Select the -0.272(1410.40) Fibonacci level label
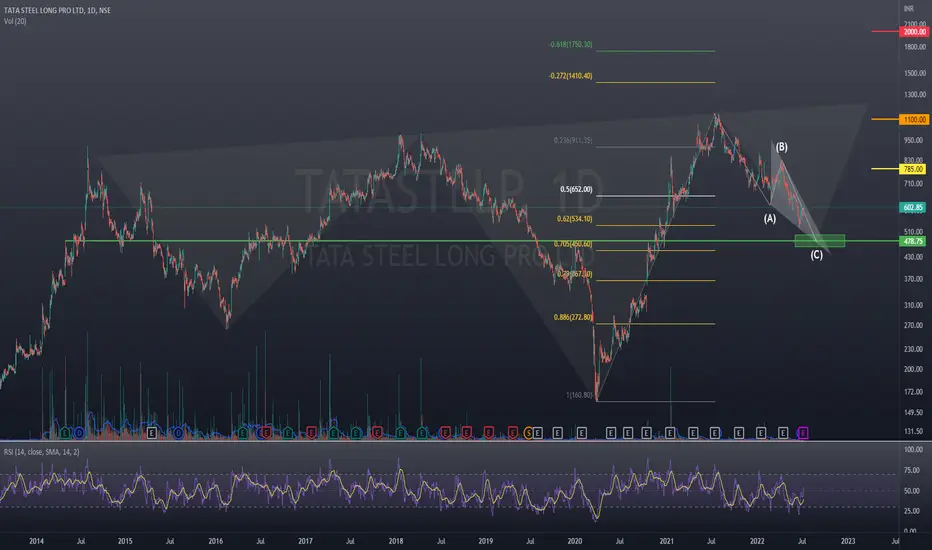This screenshot has height=550, width=932. [x=571, y=76]
